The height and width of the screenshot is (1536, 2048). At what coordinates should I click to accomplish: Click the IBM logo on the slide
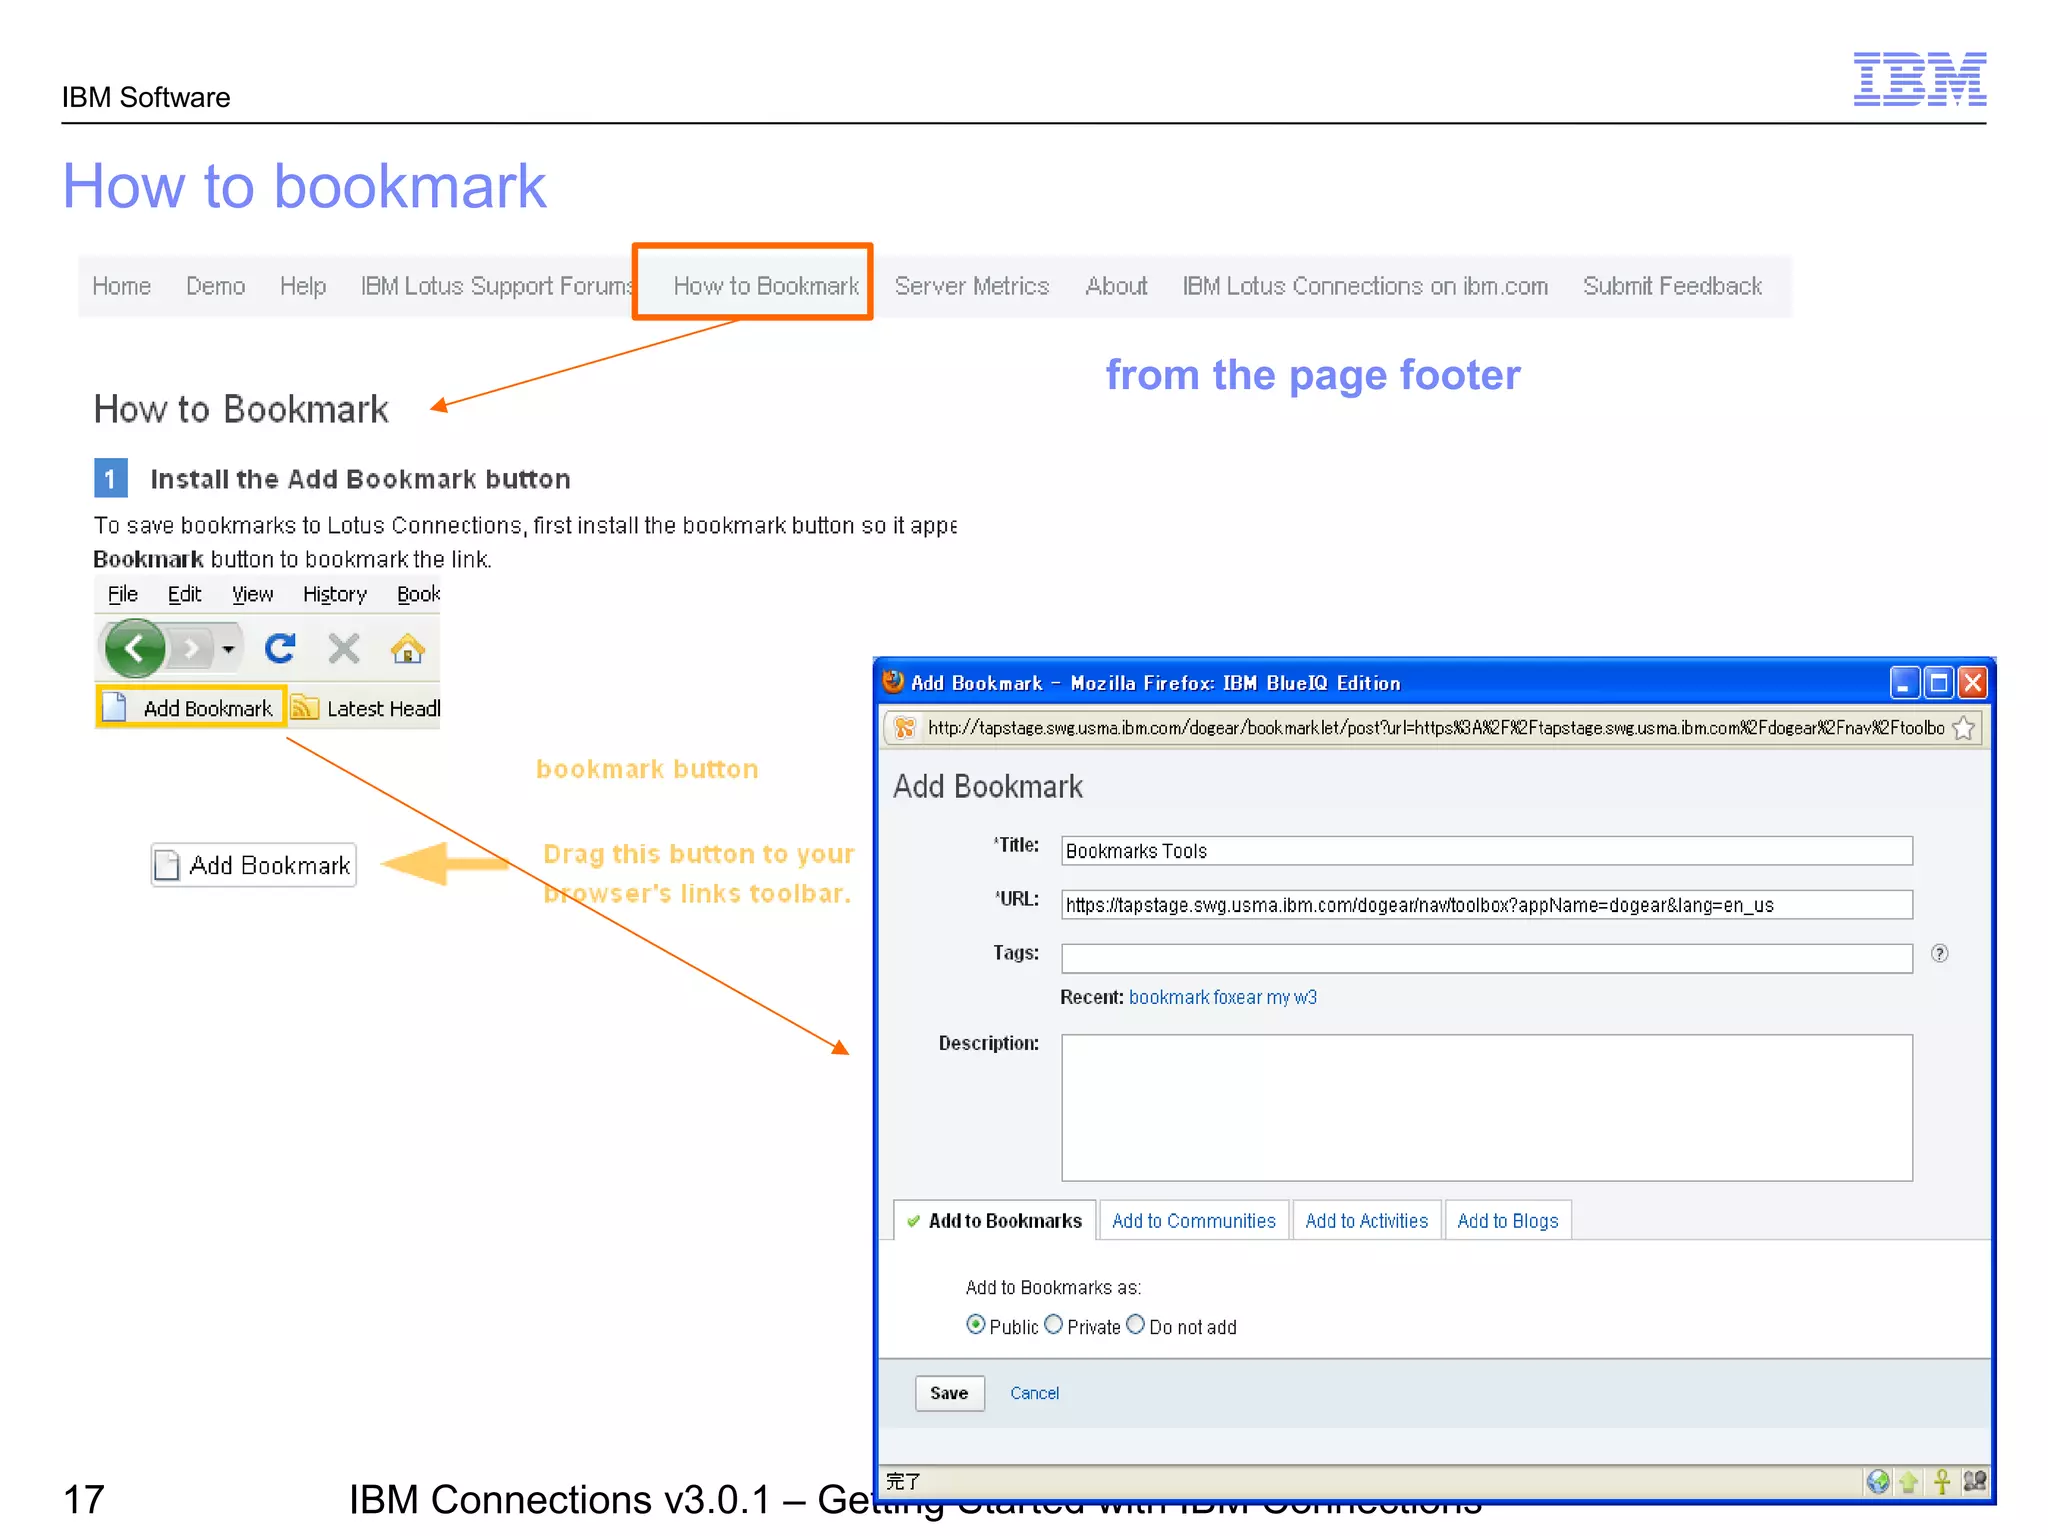pyautogui.click(x=1920, y=79)
